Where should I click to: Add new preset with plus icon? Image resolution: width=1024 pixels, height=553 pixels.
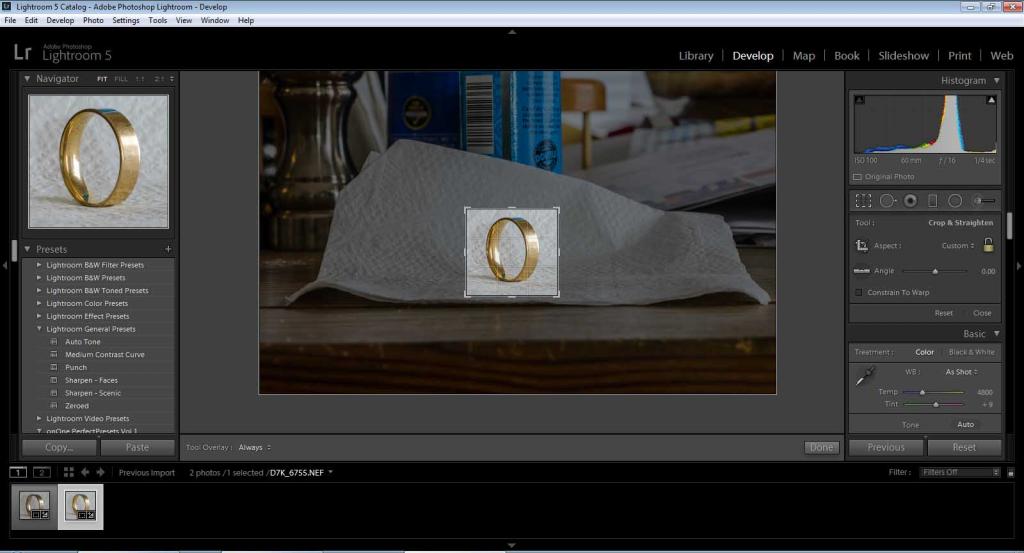pyautogui.click(x=168, y=249)
